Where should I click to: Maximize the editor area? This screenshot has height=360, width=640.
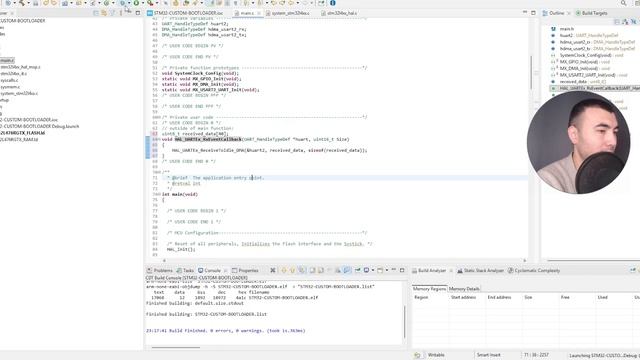533,13
